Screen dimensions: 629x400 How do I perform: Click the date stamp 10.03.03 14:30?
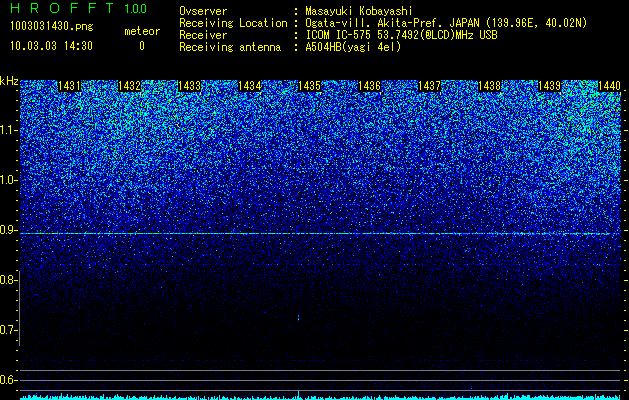[x=51, y=46]
